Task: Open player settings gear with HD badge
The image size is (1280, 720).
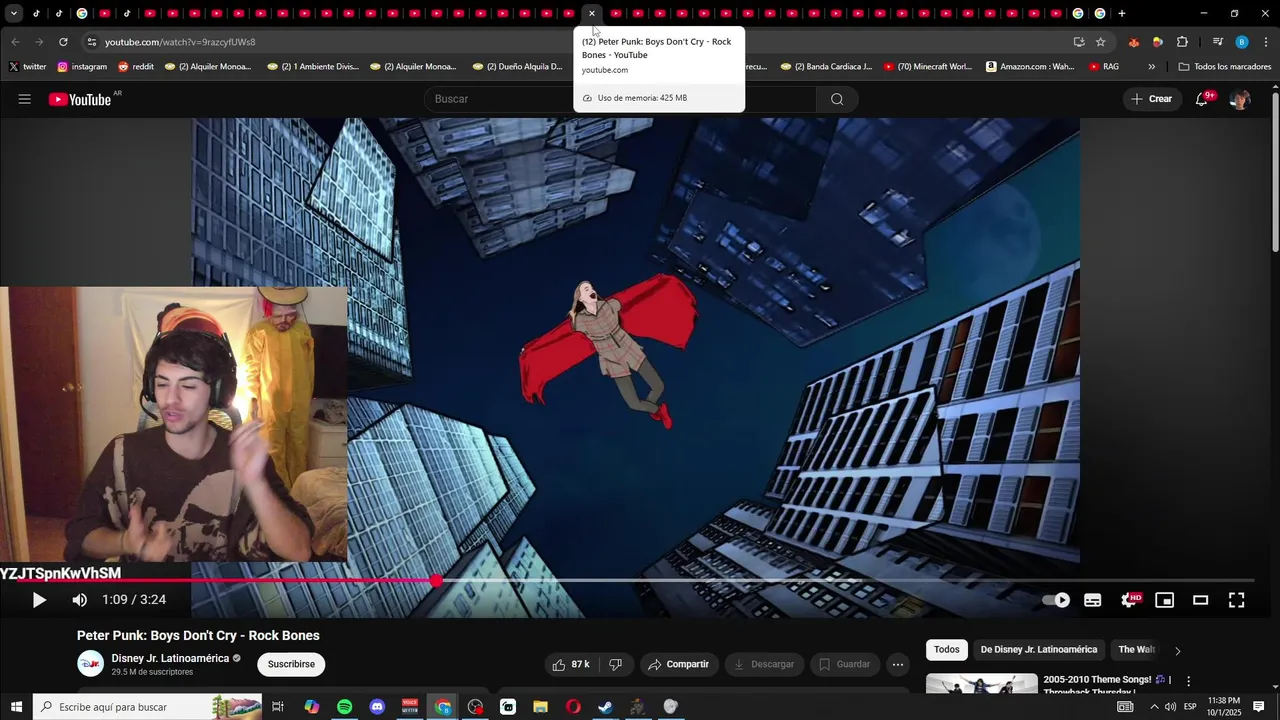Action: click(x=1130, y=600)
